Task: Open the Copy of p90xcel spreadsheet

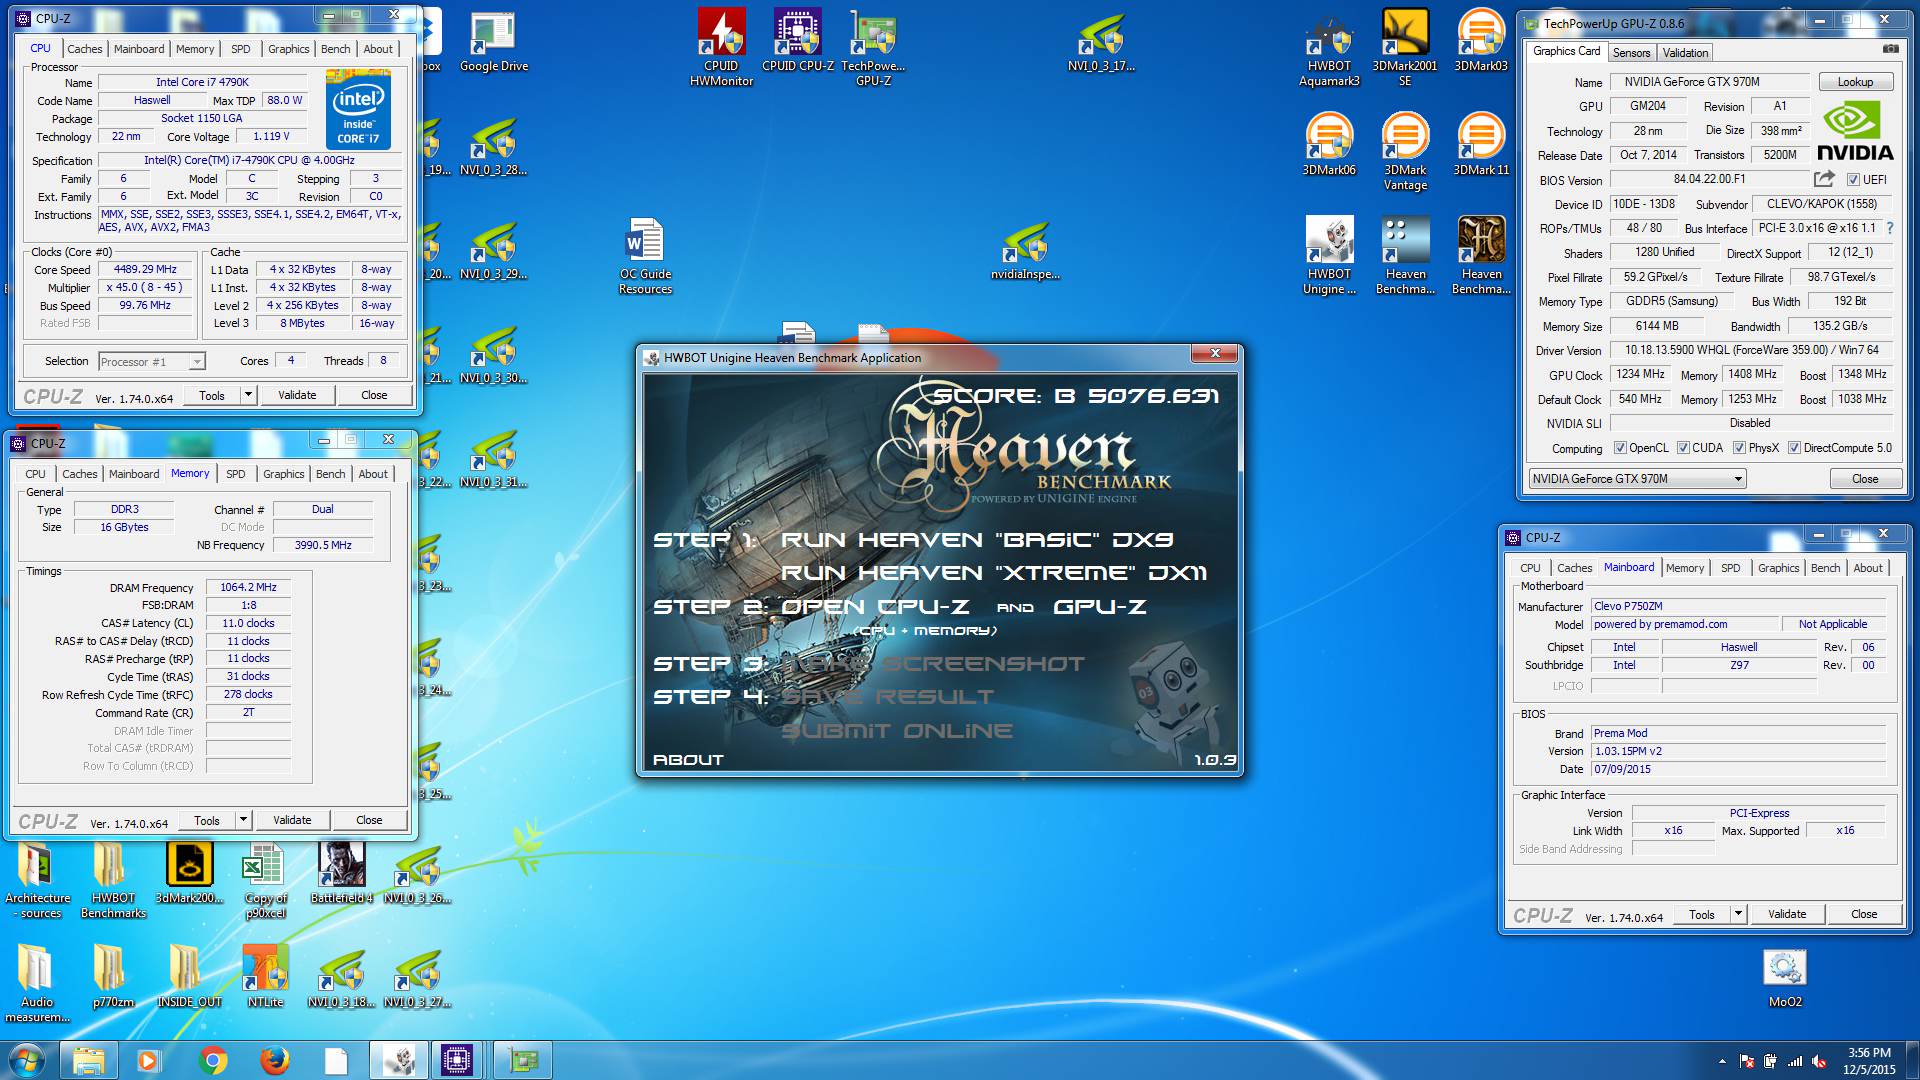Action: (x=265, y=880)
